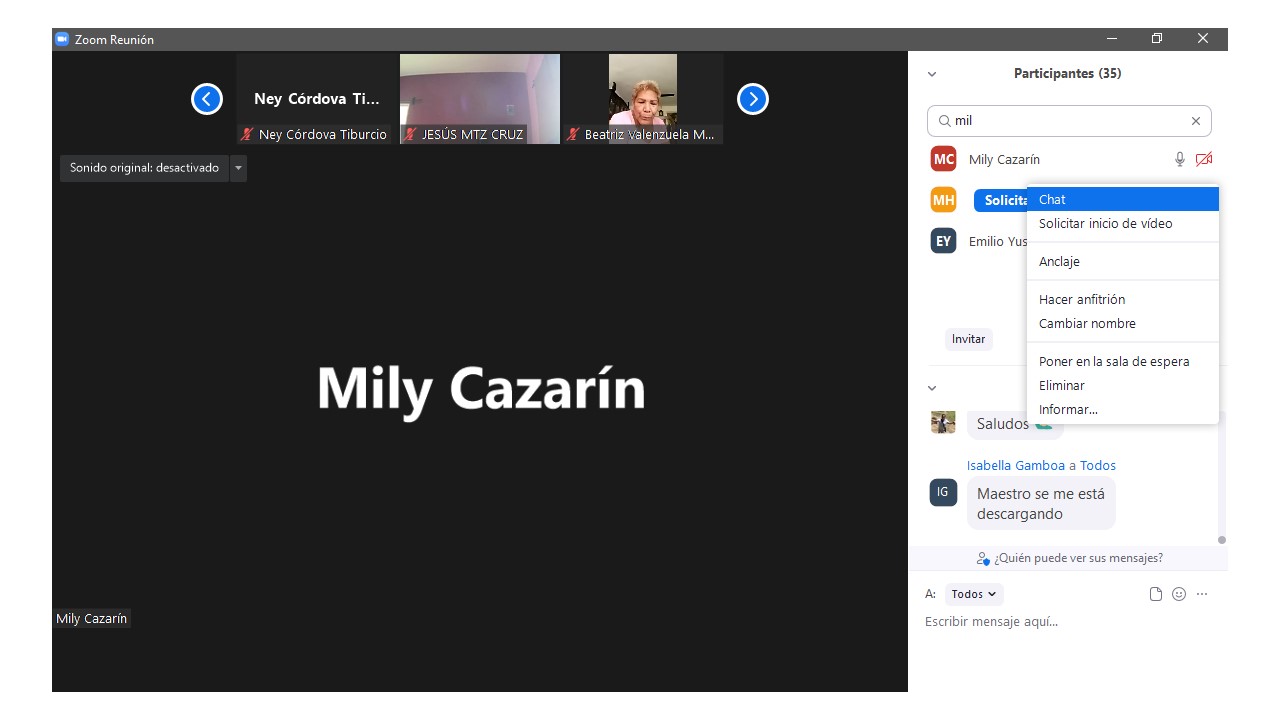Go to next video thumbnails with right arrow
Image resolution: width=1280 pixels, height=720 pixels.
point(753,99)
